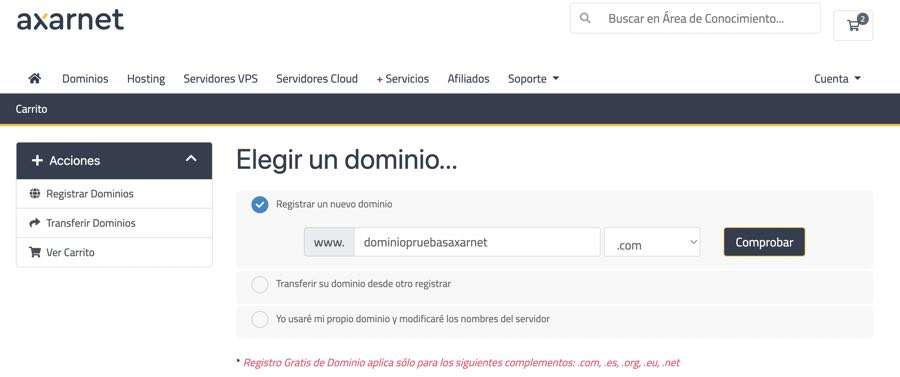Select Yo usaré mi propio dominio option
This screenshot has width=900, height=377.
click(x=259, y=319)
